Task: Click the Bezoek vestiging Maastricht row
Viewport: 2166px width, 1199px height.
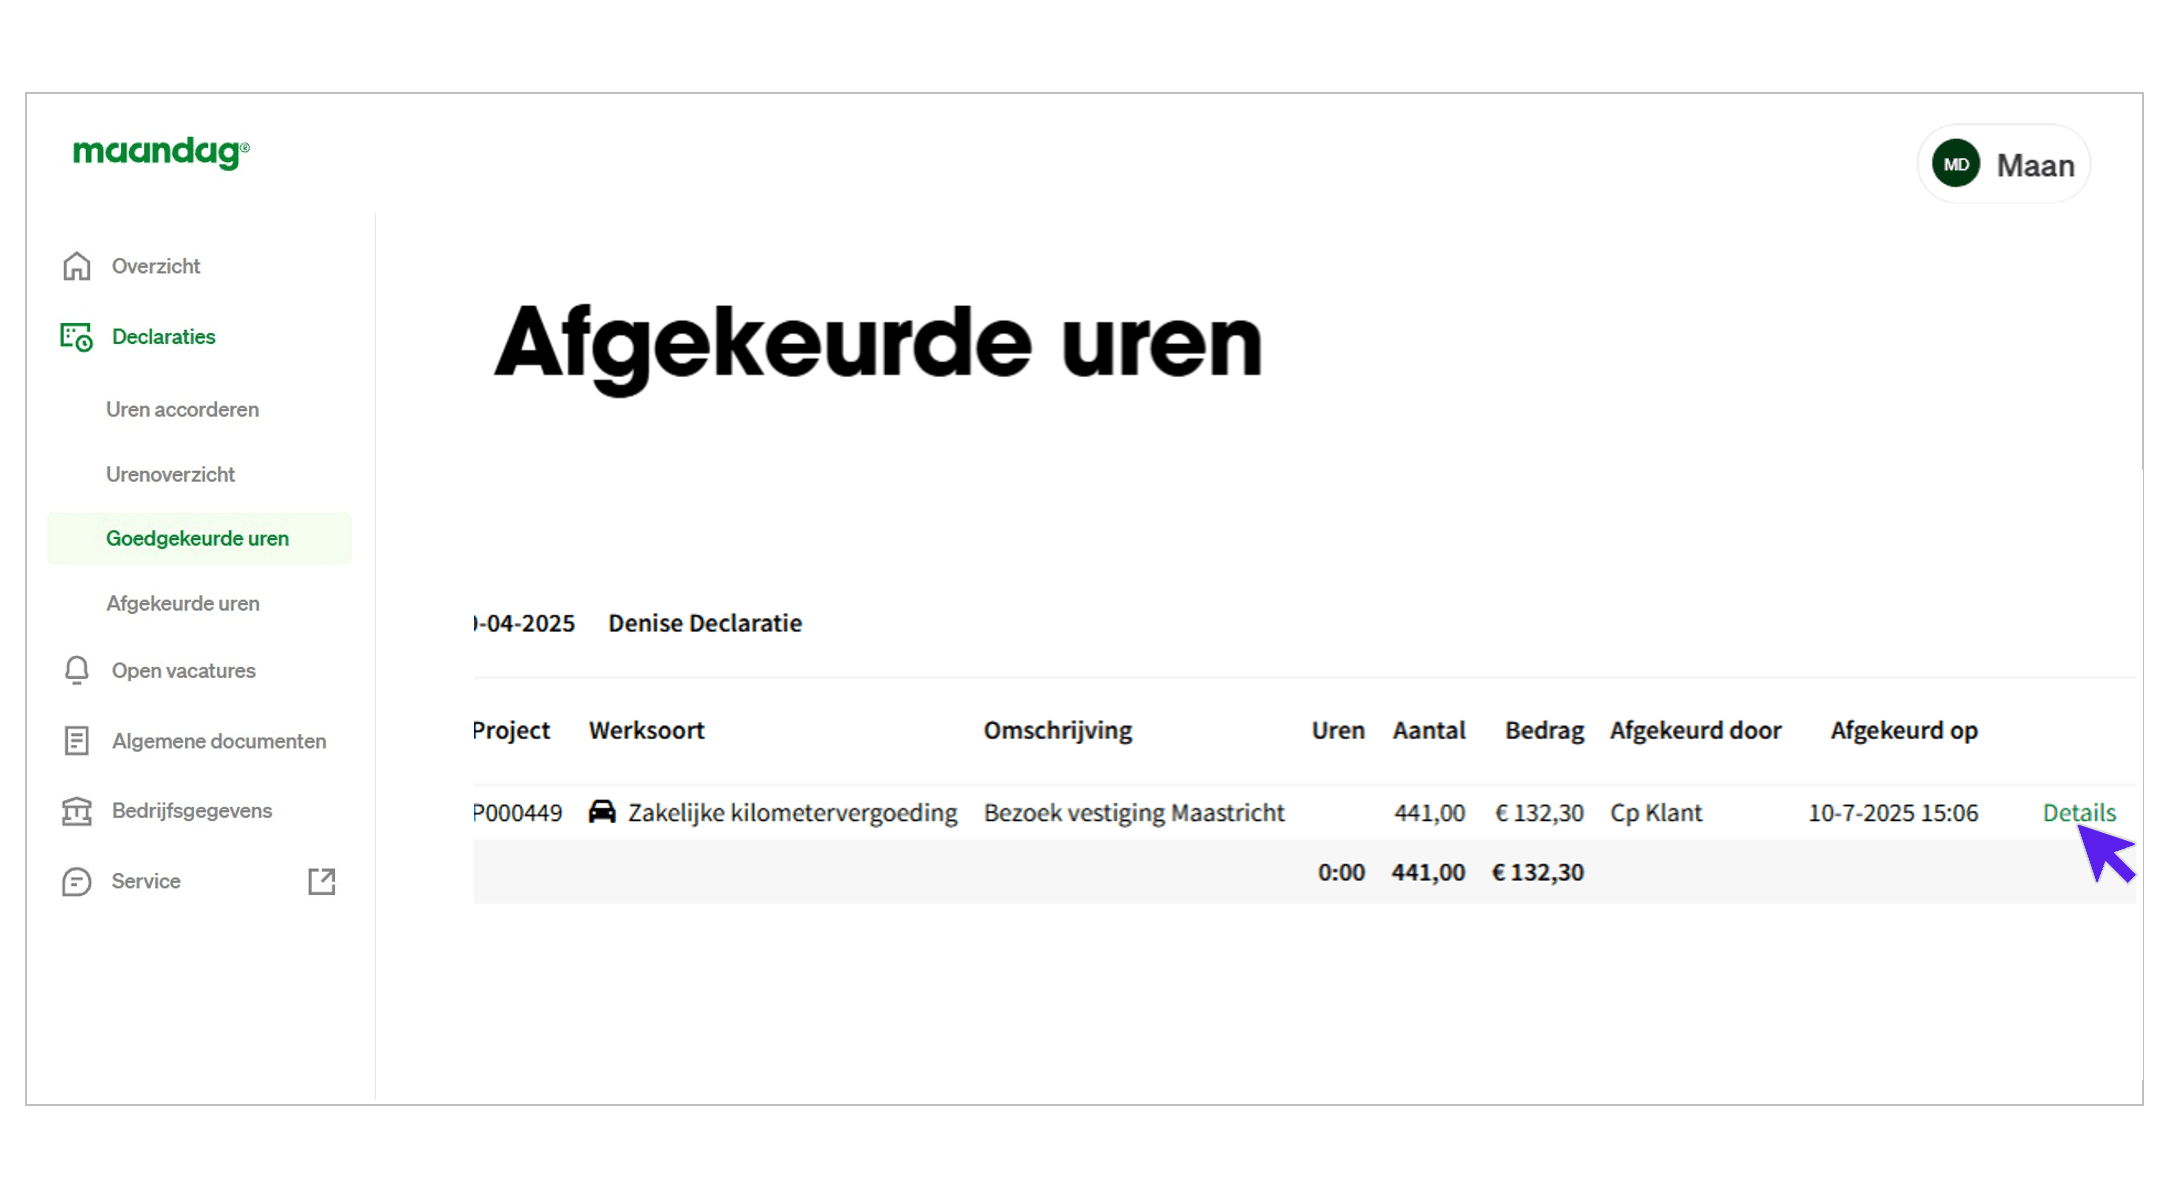Action: (1134, 812)
